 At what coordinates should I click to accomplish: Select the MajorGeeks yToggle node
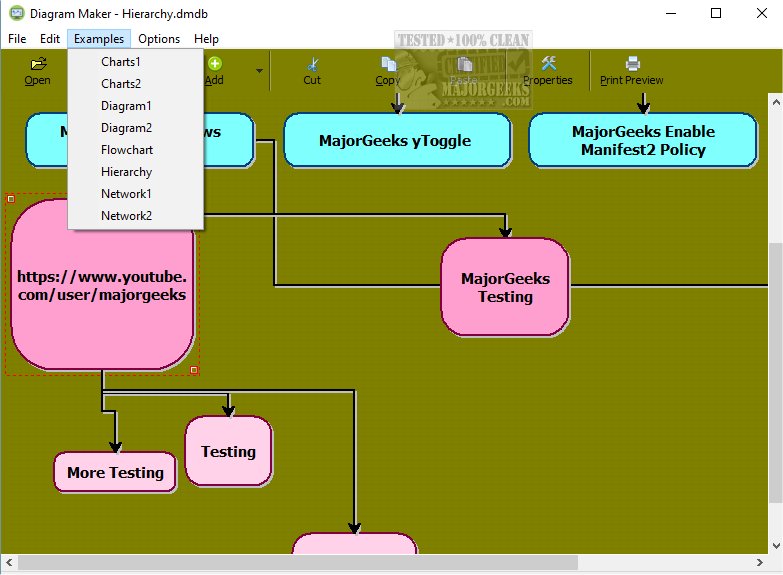click(x=397, y=140)
